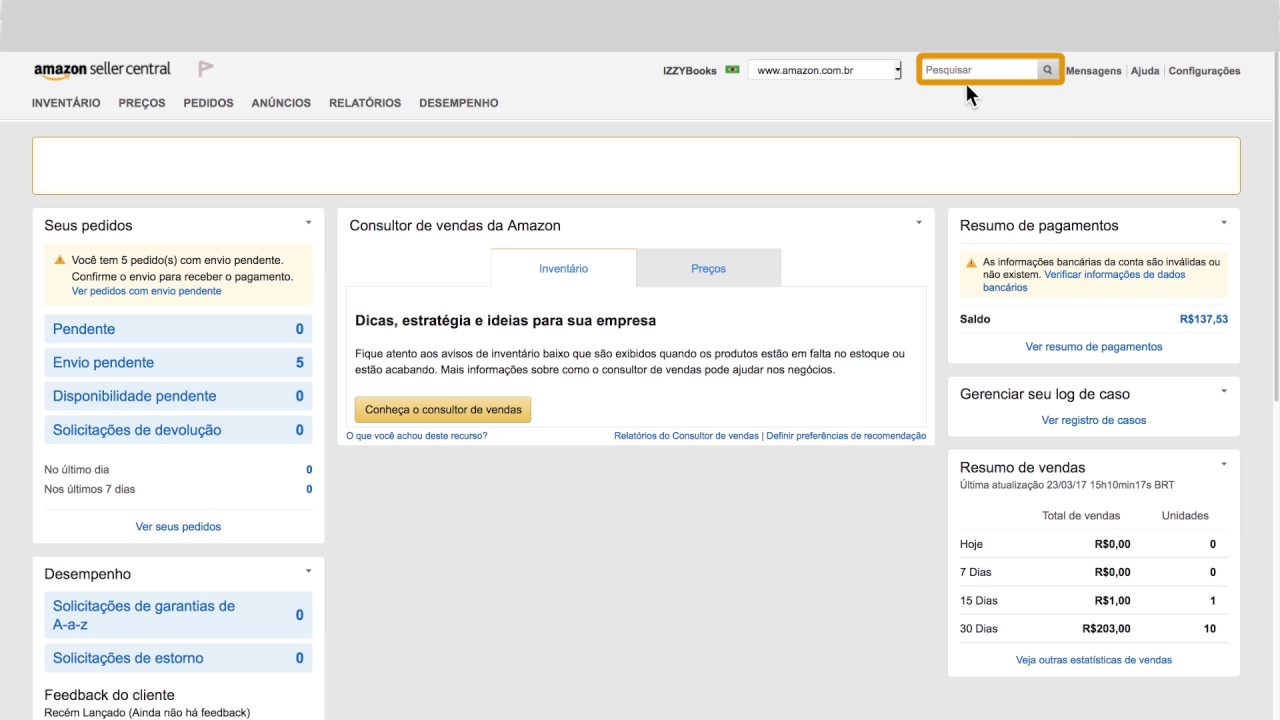Click Definir preferências de recomendação link

[846, 436]
